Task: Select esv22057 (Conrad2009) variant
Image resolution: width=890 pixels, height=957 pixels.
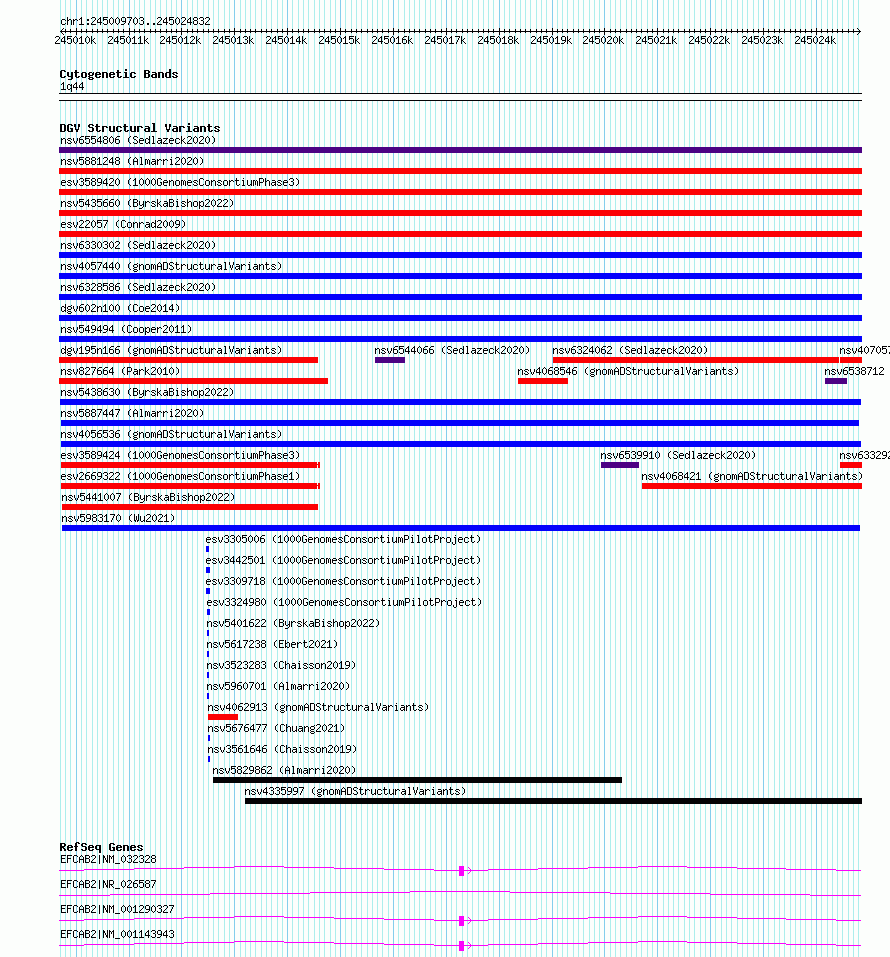Action: pos(123,224)
